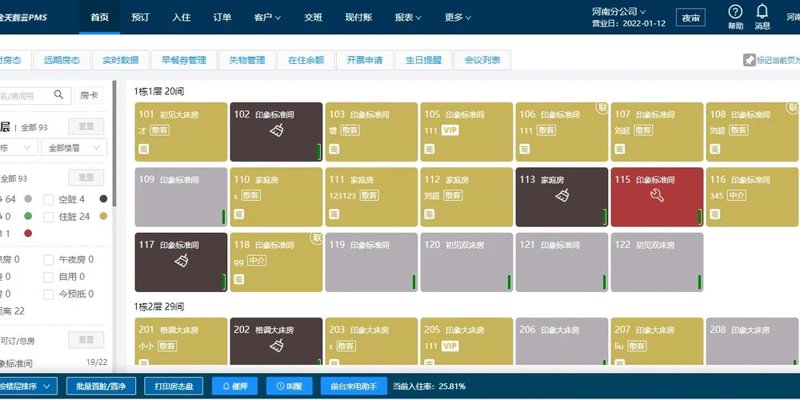Click the VIP tag on room 205
Image resolution: width=800 pixels, height=400 pixels.
point(450,346)
